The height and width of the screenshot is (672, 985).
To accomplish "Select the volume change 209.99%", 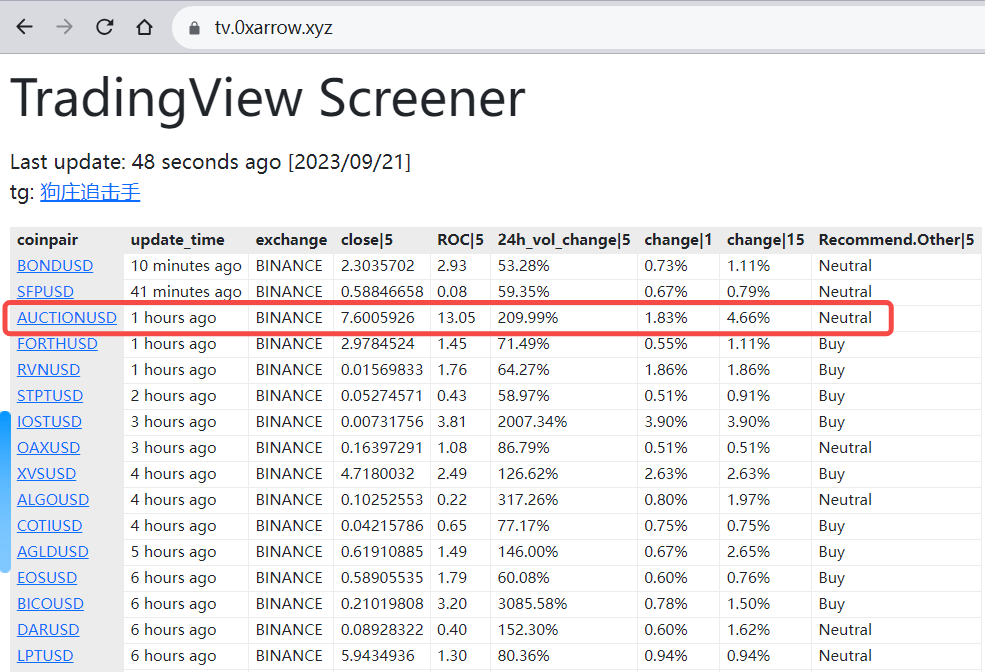I will [528, 318].
